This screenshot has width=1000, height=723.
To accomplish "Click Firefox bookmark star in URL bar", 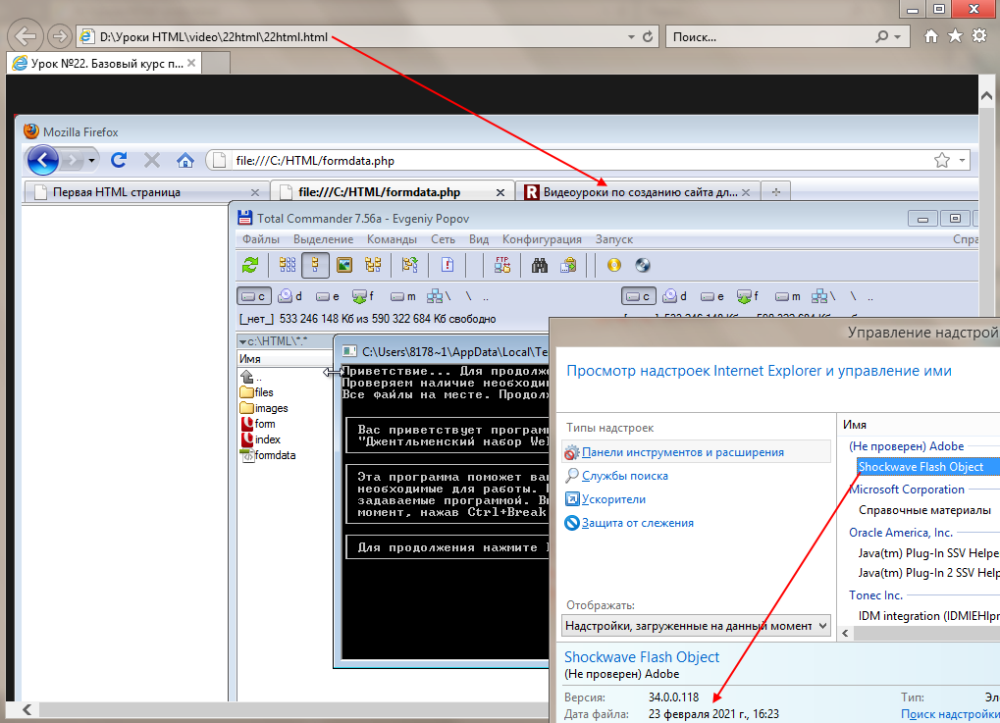I will [x=942, y=160].
